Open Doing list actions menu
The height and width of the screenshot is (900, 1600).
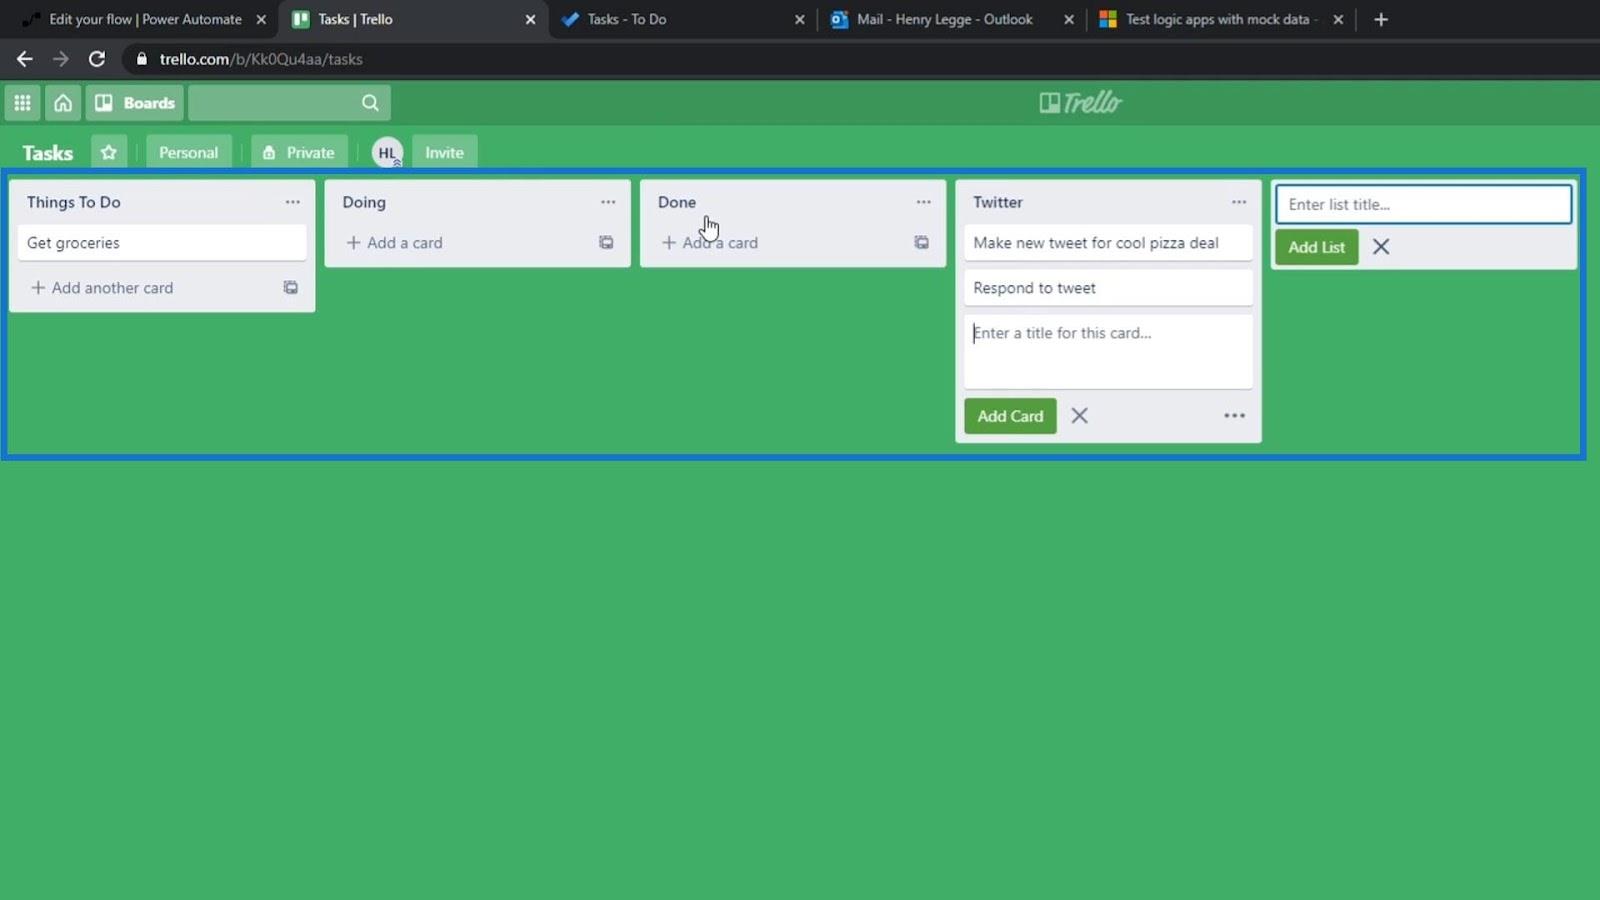(608, 202)
